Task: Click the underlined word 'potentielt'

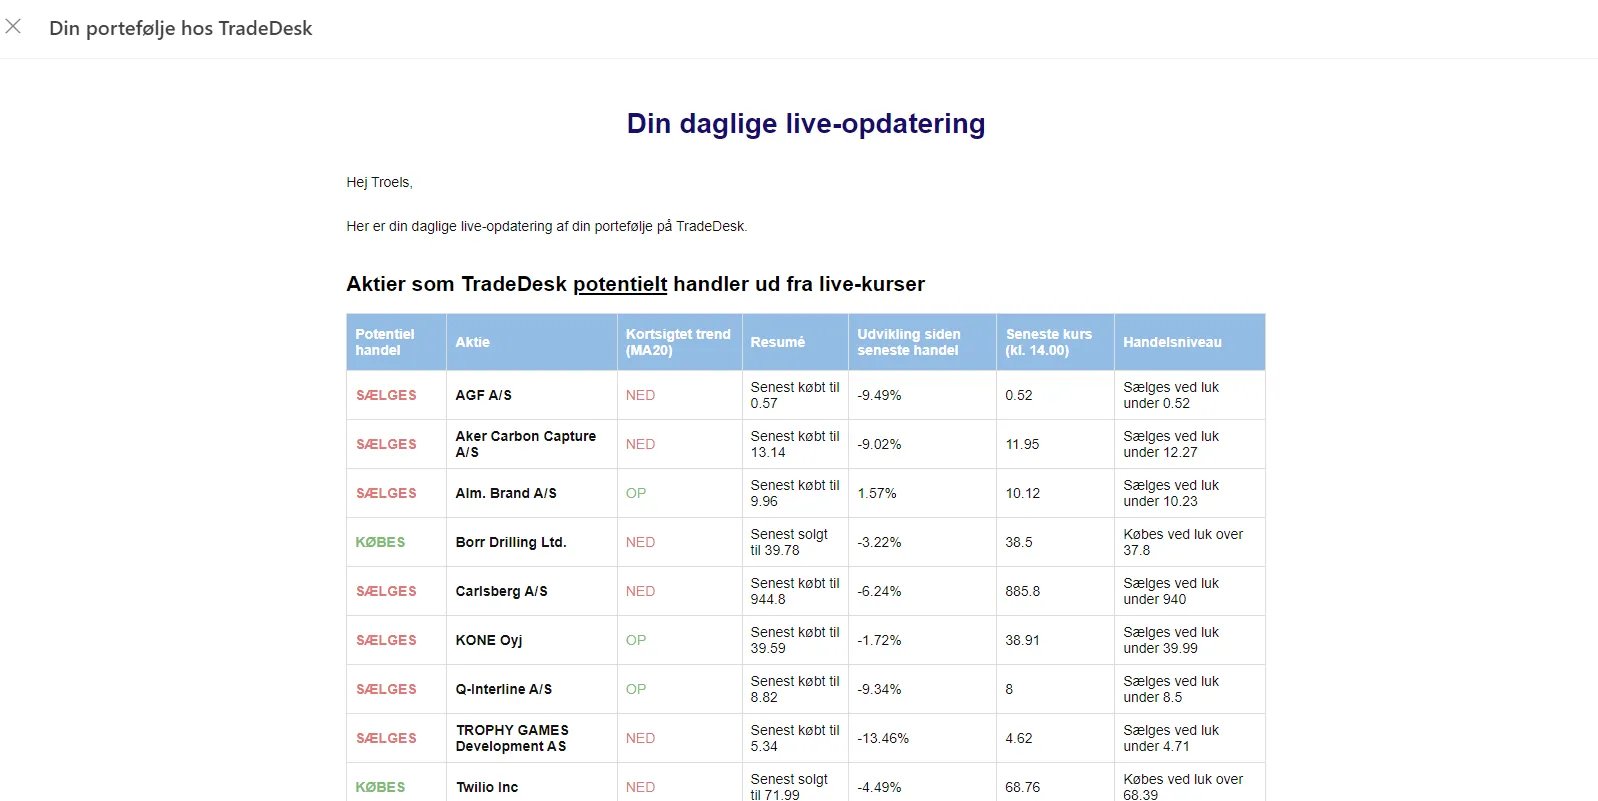Action: coord(619,284)
